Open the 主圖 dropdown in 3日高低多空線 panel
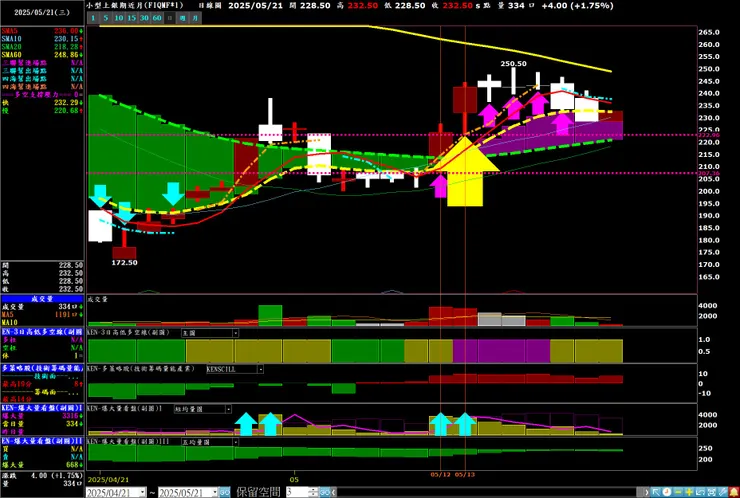The image size is (740, 498). pyautogui.click(x=235, y=333)
